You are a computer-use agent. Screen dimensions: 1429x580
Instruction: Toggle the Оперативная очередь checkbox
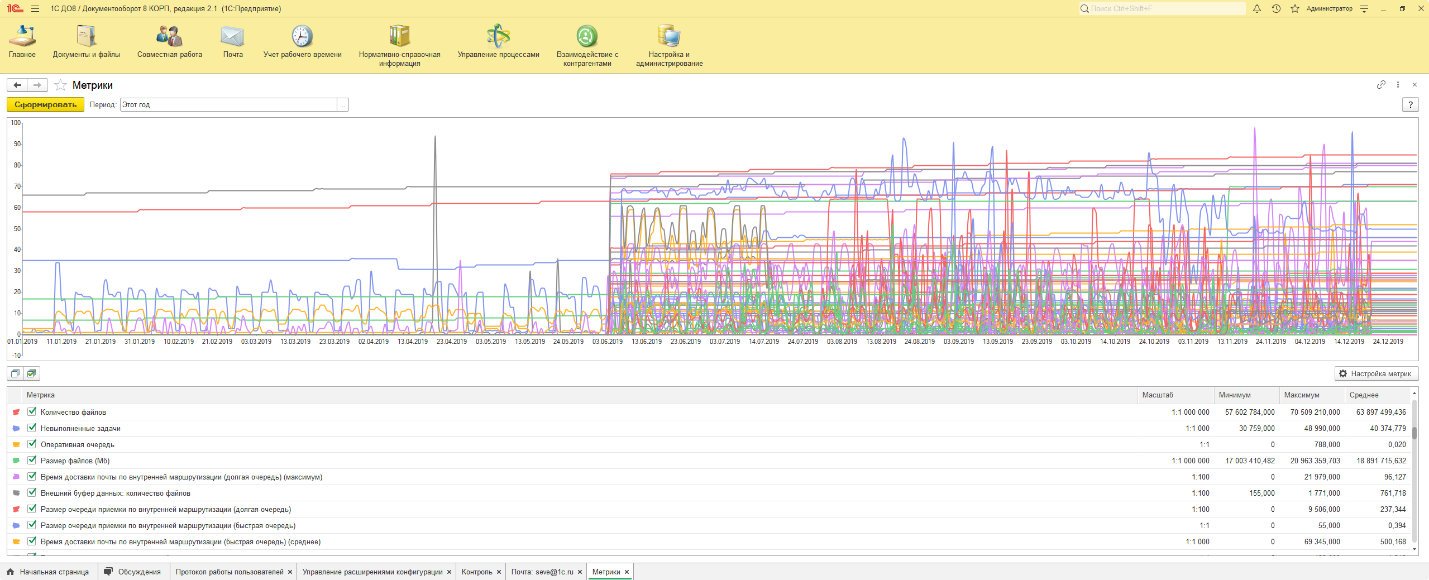coord(32,444)
